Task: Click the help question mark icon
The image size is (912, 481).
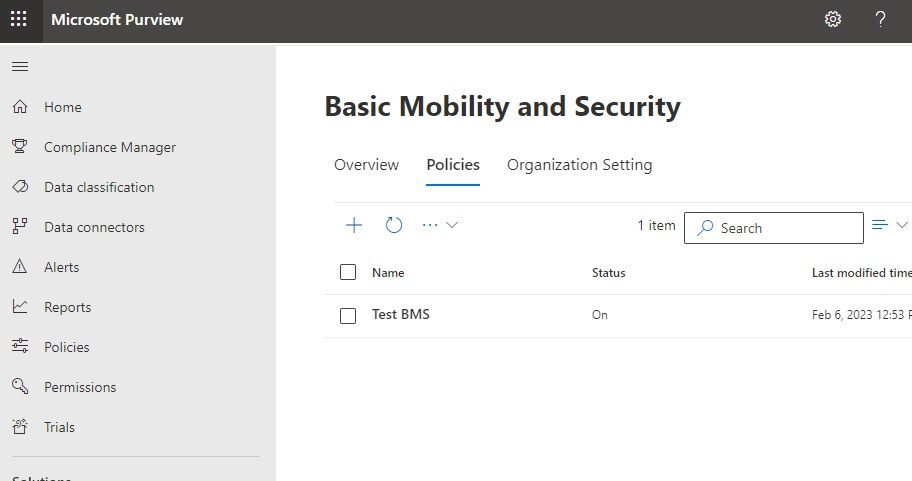Action: tap(880, 19)
